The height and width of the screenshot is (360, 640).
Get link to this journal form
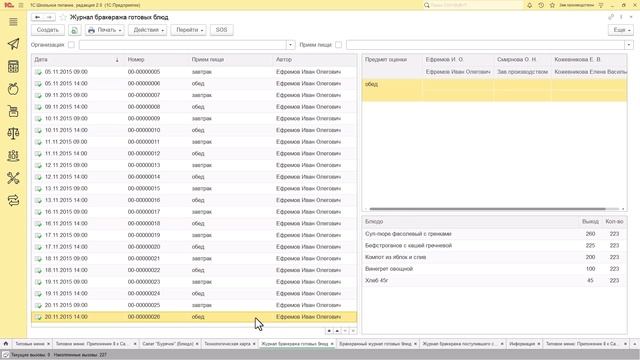(611, 17)
